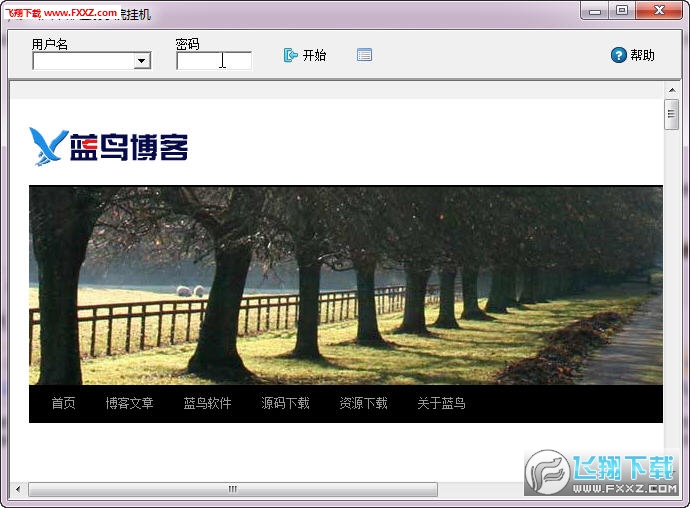Click into the 密码 password field
The image size is (690, 508).
[x=214, y=61]
